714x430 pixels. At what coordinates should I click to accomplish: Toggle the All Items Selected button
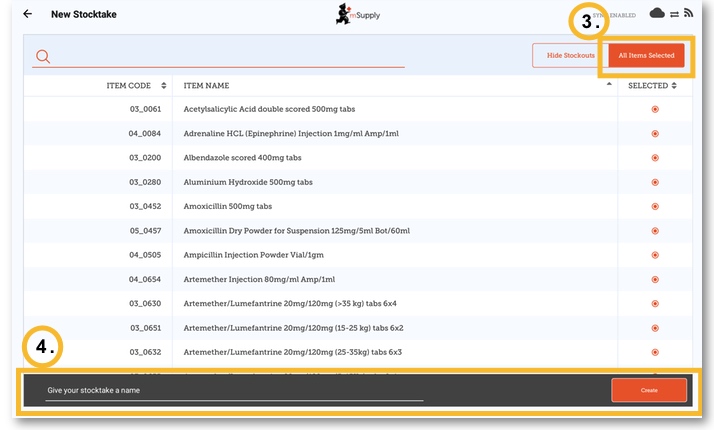click(x=646, y=56)
